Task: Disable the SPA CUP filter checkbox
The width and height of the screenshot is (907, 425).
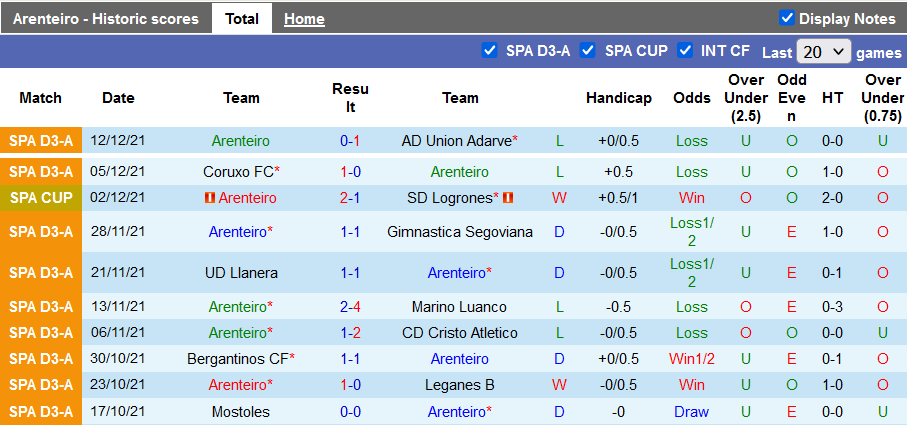Action: point(588,51)
